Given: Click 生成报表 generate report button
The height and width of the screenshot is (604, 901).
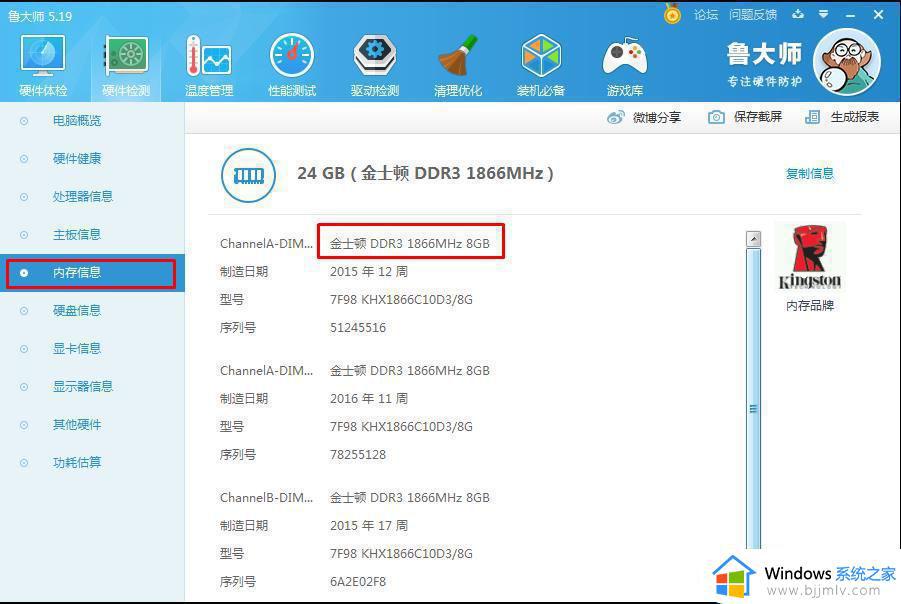Looking at the screenshot, I should pos(842,117).
